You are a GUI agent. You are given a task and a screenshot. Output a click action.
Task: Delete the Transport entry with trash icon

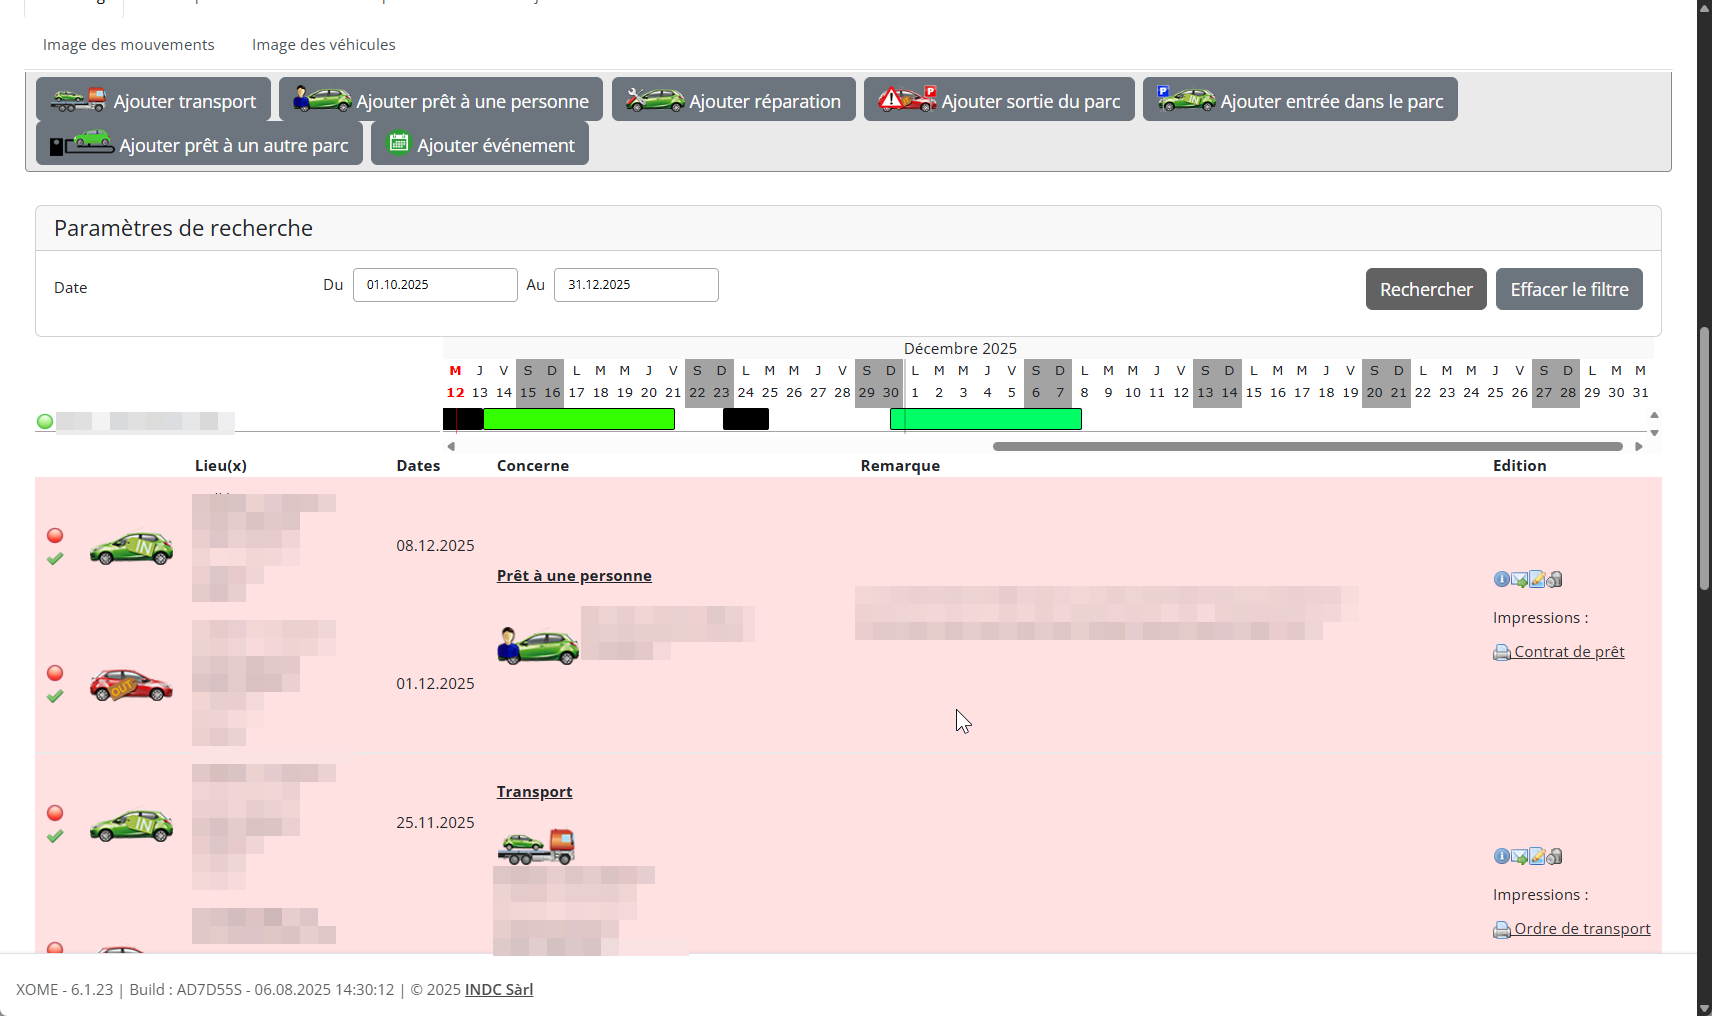click(x=1555, y=856)
